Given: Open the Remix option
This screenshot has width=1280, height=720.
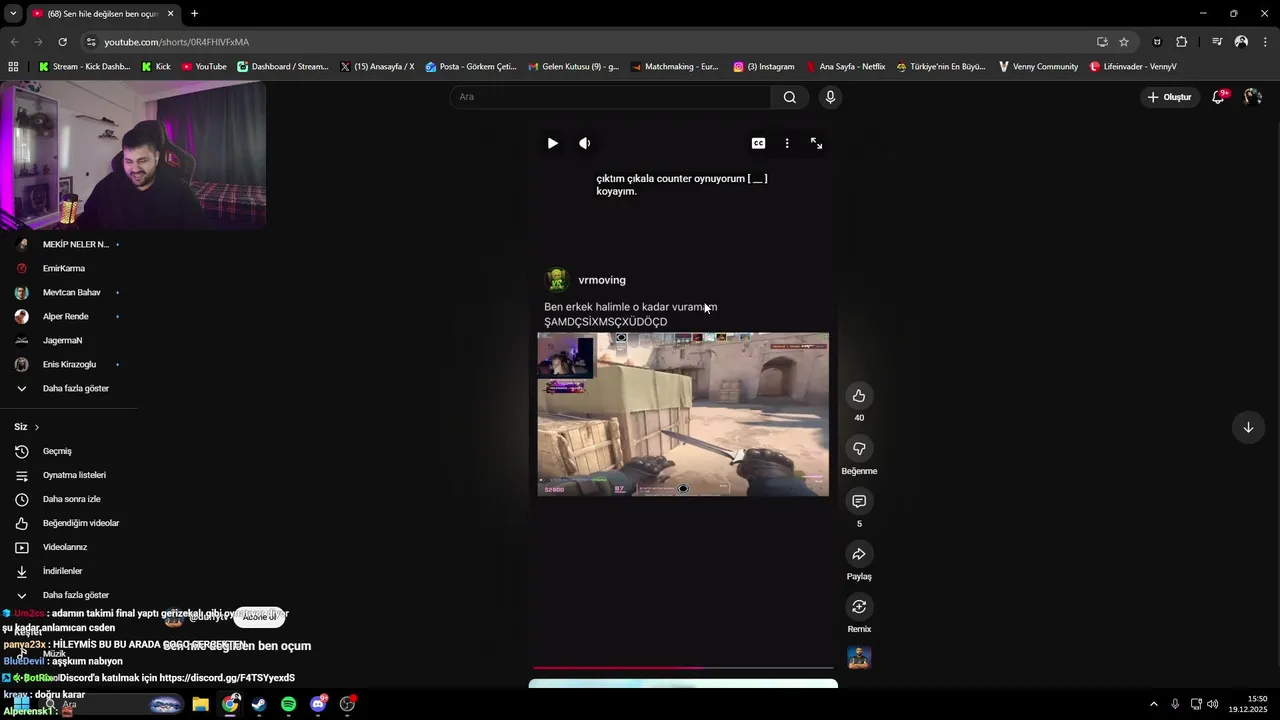Looking at the screenshot, I should 859,607.
